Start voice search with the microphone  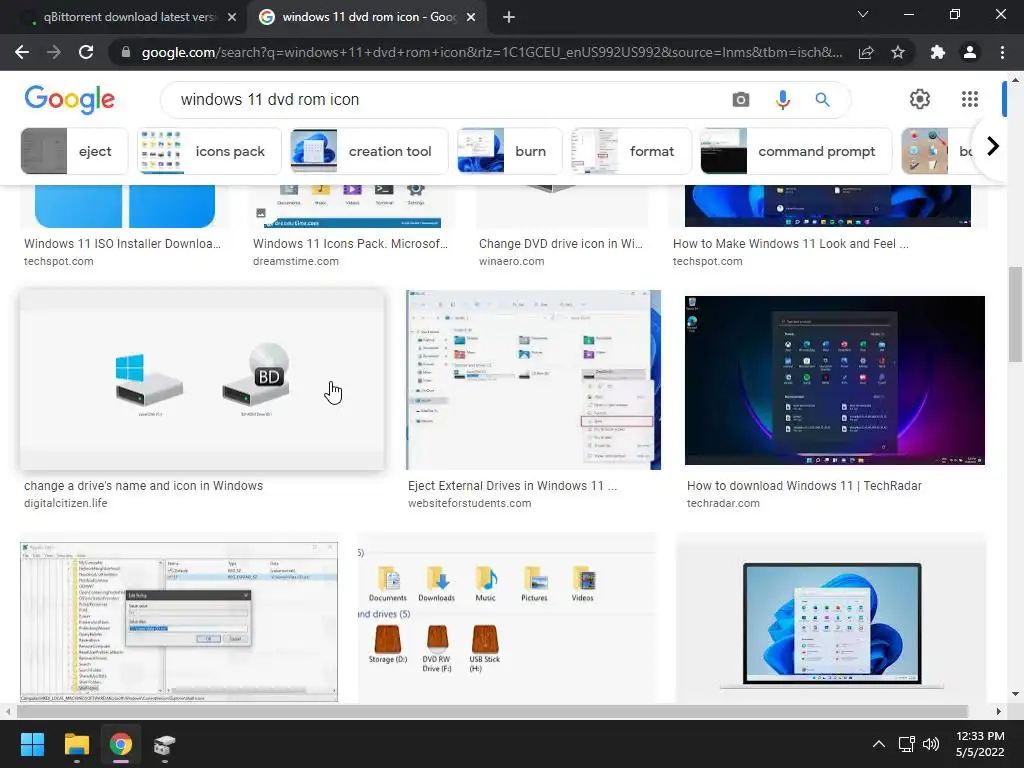pyautogui.click(x=782, y=99)
